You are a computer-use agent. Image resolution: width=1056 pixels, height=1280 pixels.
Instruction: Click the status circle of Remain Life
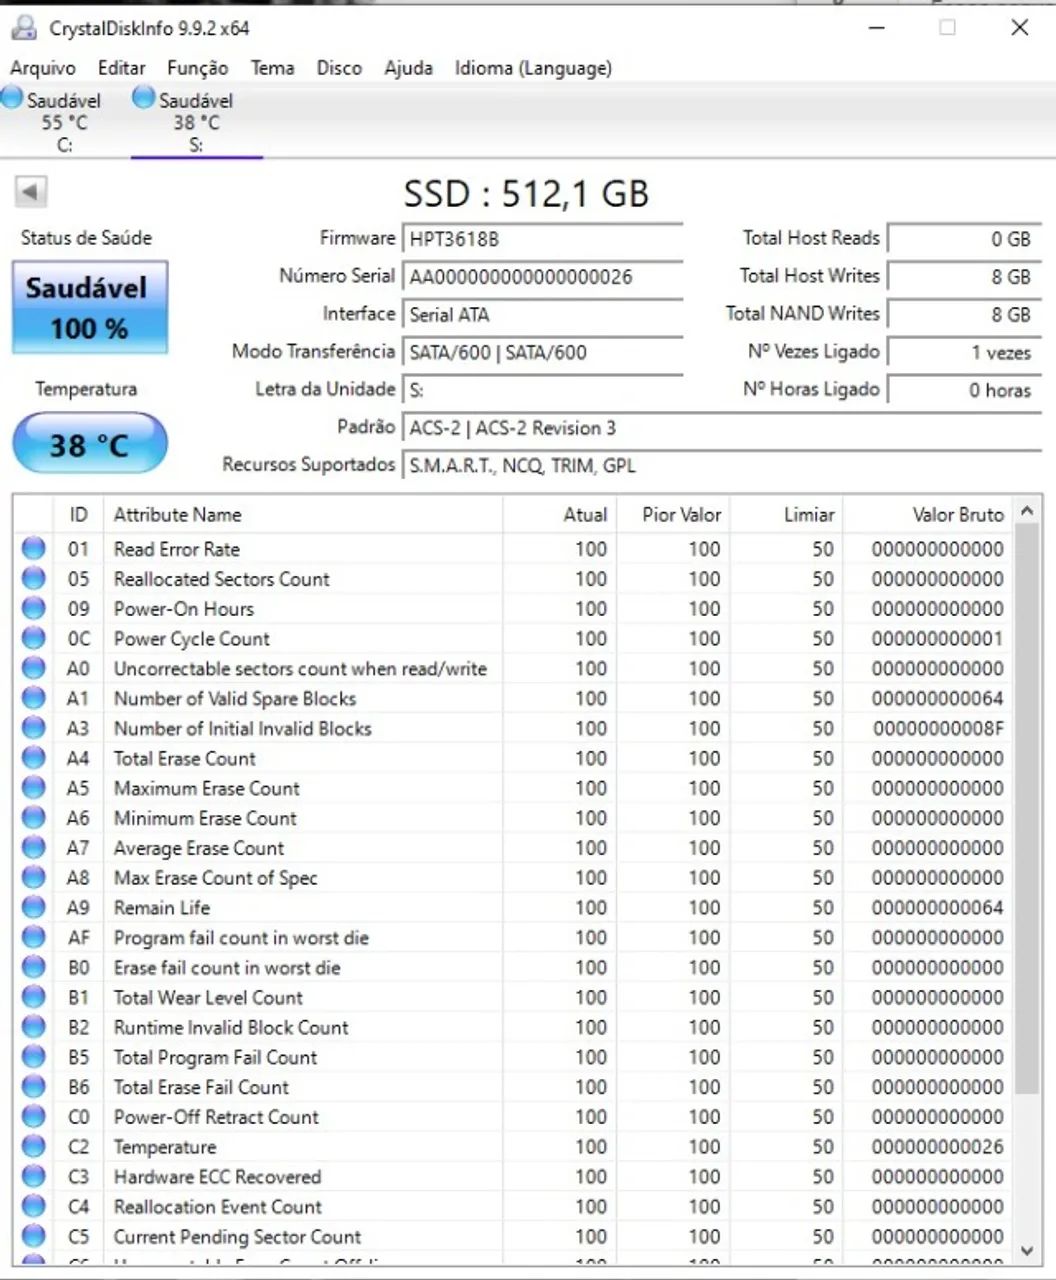(x=34, y=907)
